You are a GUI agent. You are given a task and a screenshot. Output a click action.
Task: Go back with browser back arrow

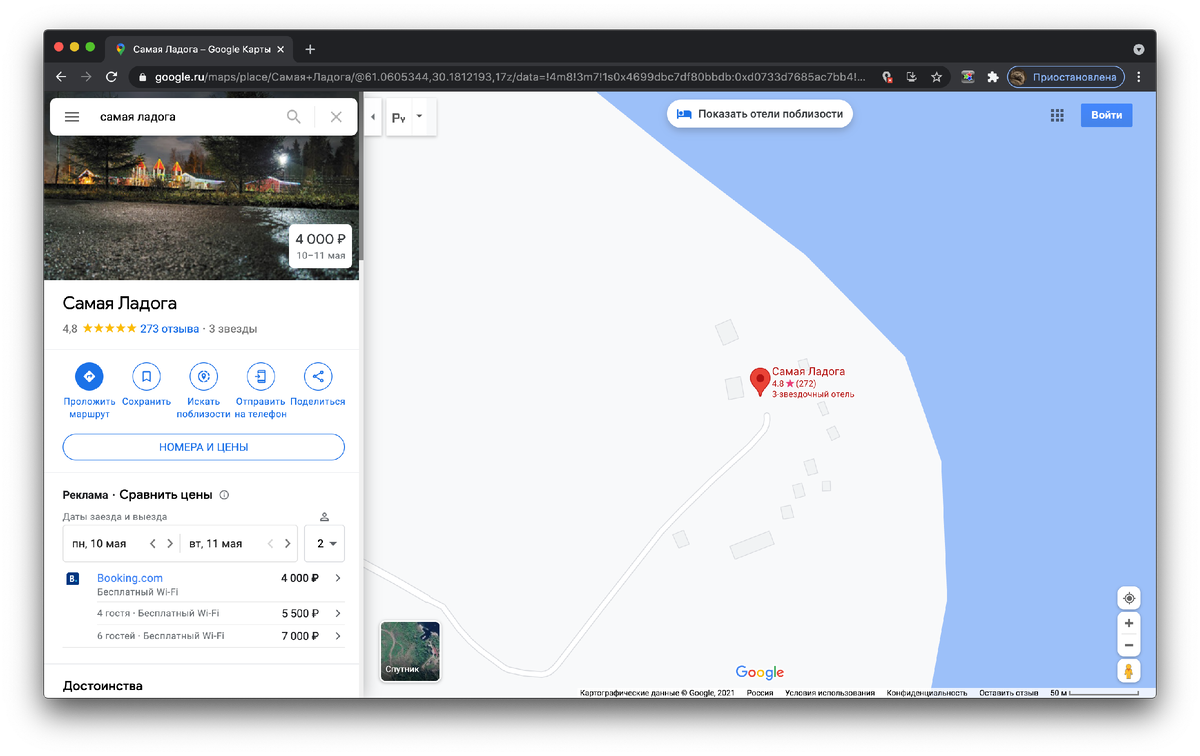(61, 77)
